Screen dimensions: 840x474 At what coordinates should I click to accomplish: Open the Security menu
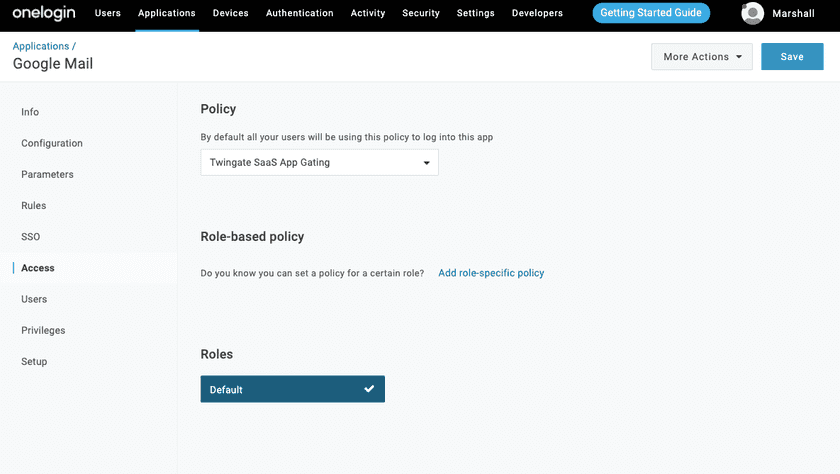(x=421, y=14)
